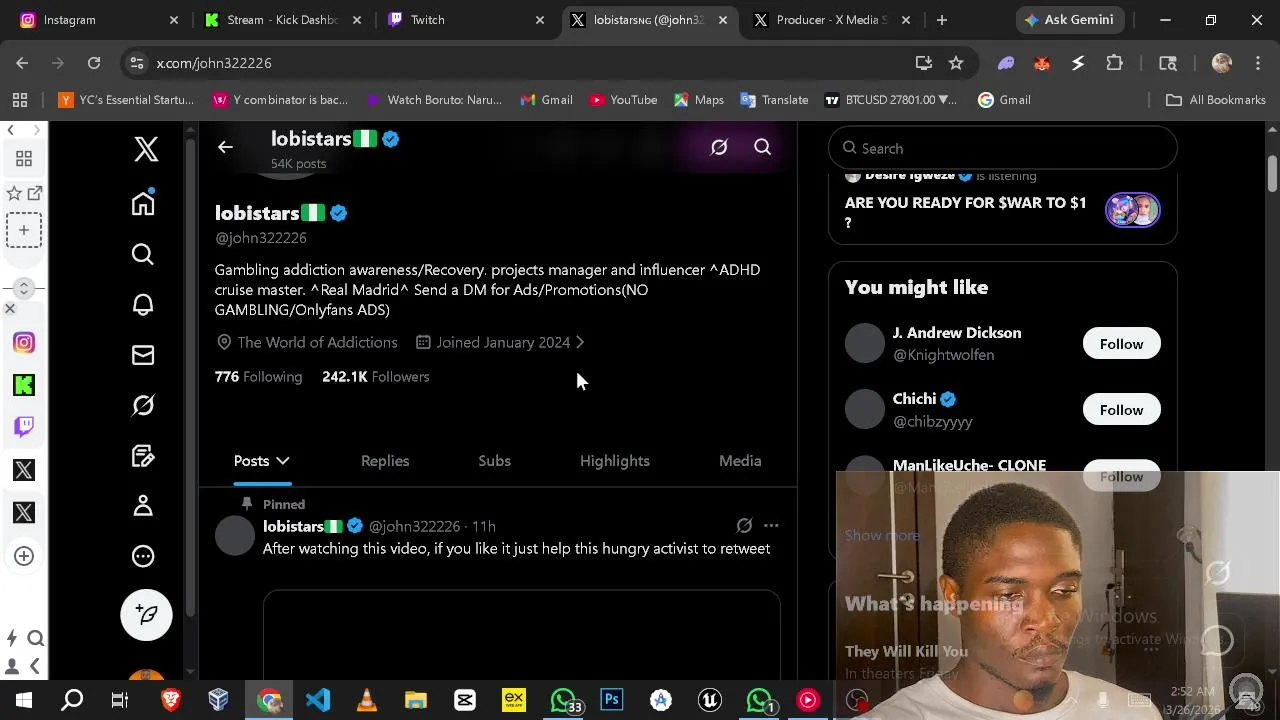Open WhatsApp with 33 badge in taskbar
The width and height of the screenshot is (1280, 720).
point(566,700)
